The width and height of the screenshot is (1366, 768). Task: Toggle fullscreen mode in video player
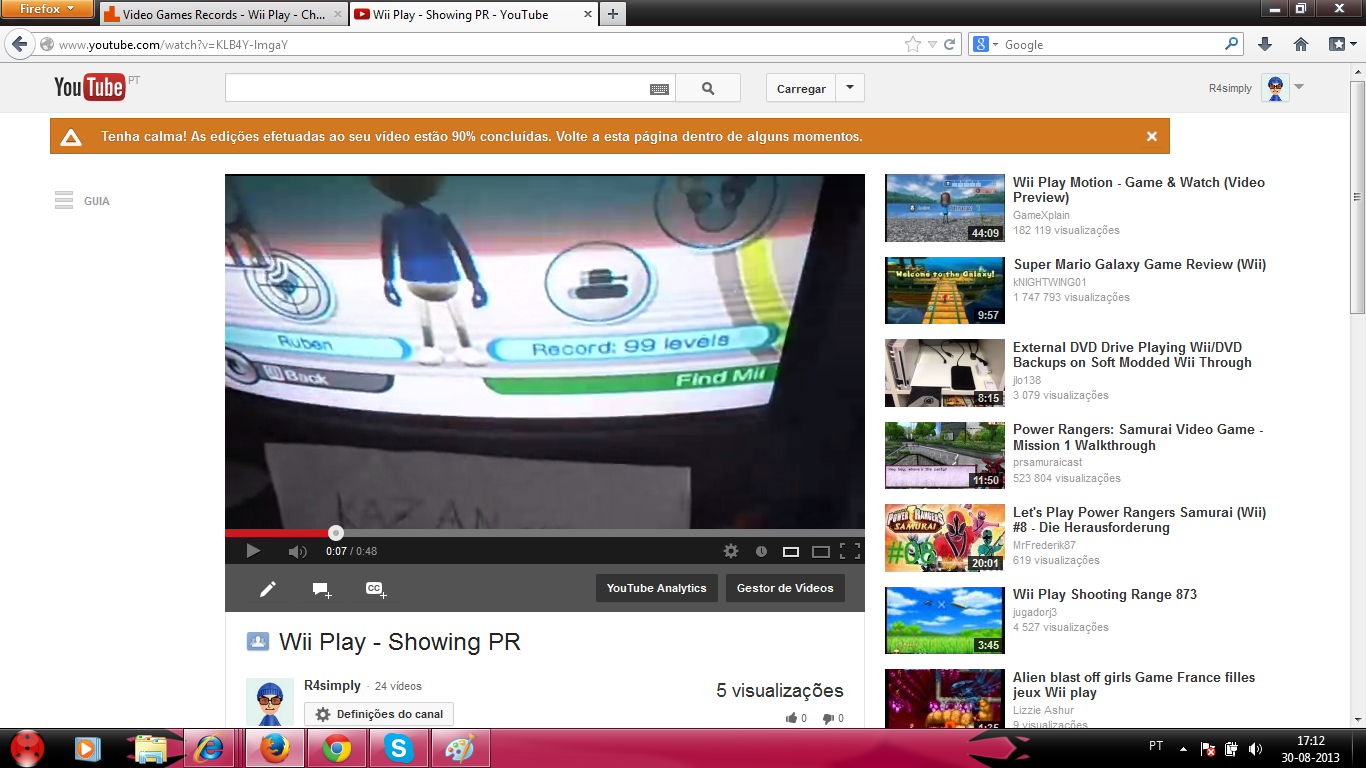point(850,551)
